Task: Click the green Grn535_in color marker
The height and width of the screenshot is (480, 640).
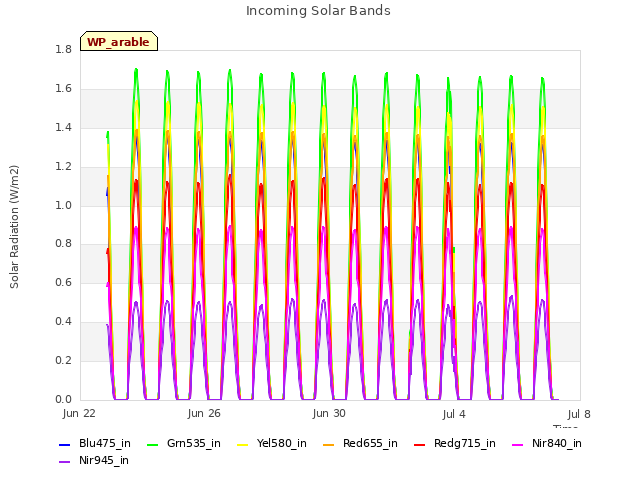Action: point(152,444)
